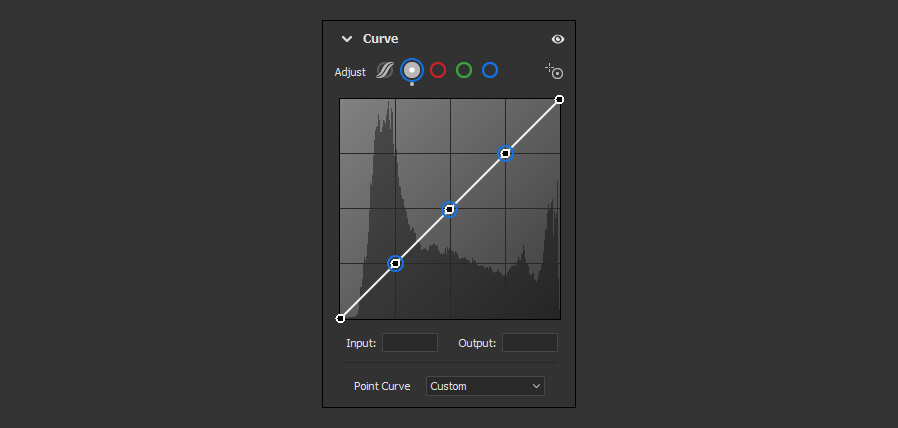
Task: Click the Point Curve label
Action: click(382, 386)
